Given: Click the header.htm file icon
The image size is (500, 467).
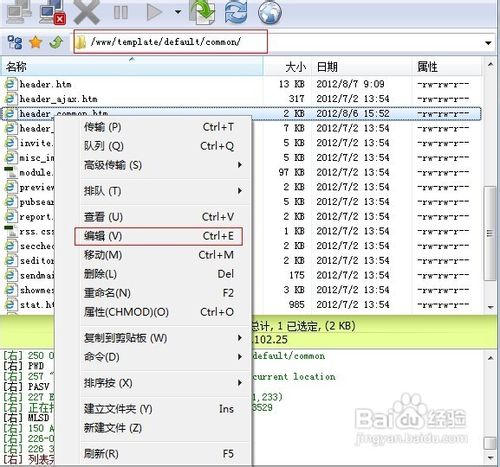Looking at the screenshot, I should tap(10, 84).
